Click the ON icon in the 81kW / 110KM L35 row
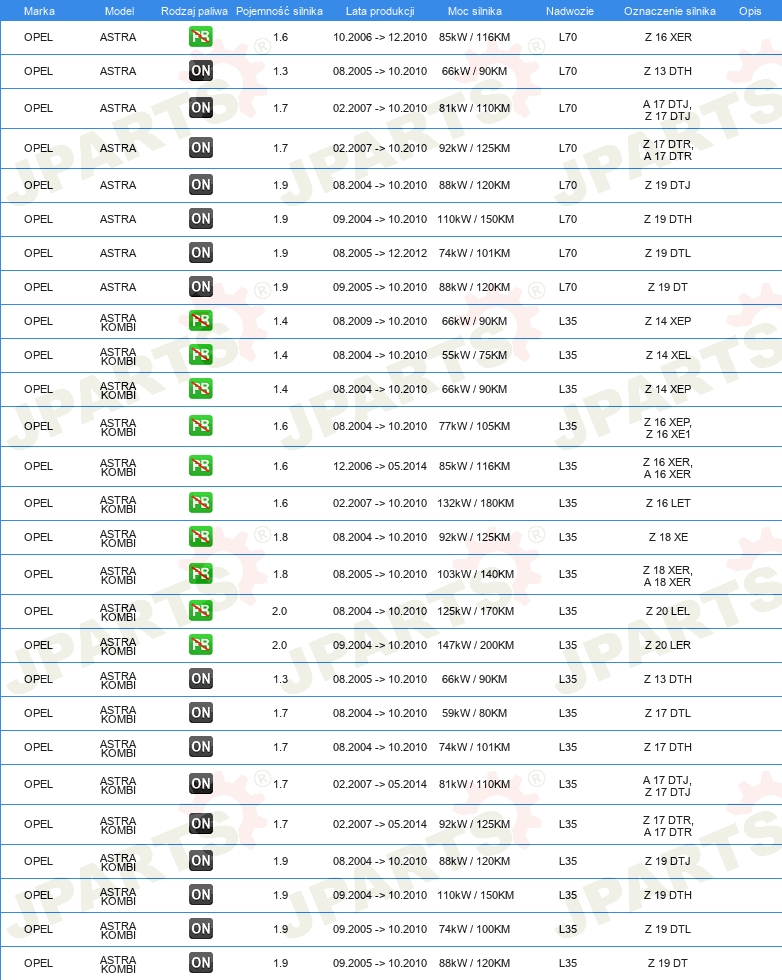The width and height of the screenshot is (782, 980). click(x=201, y=784)
